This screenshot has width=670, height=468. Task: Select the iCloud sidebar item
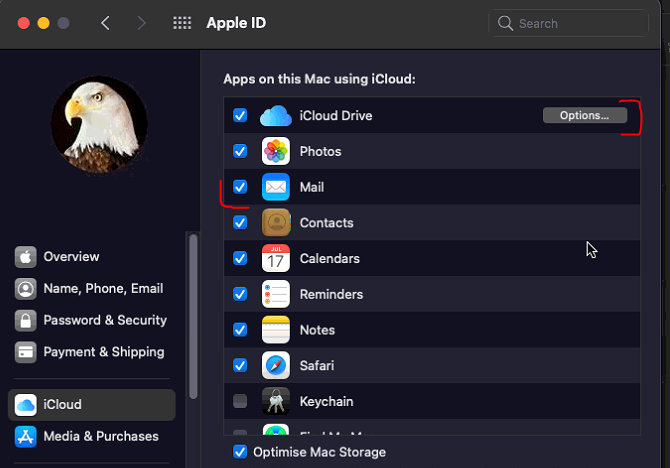(x=91, y=405)
